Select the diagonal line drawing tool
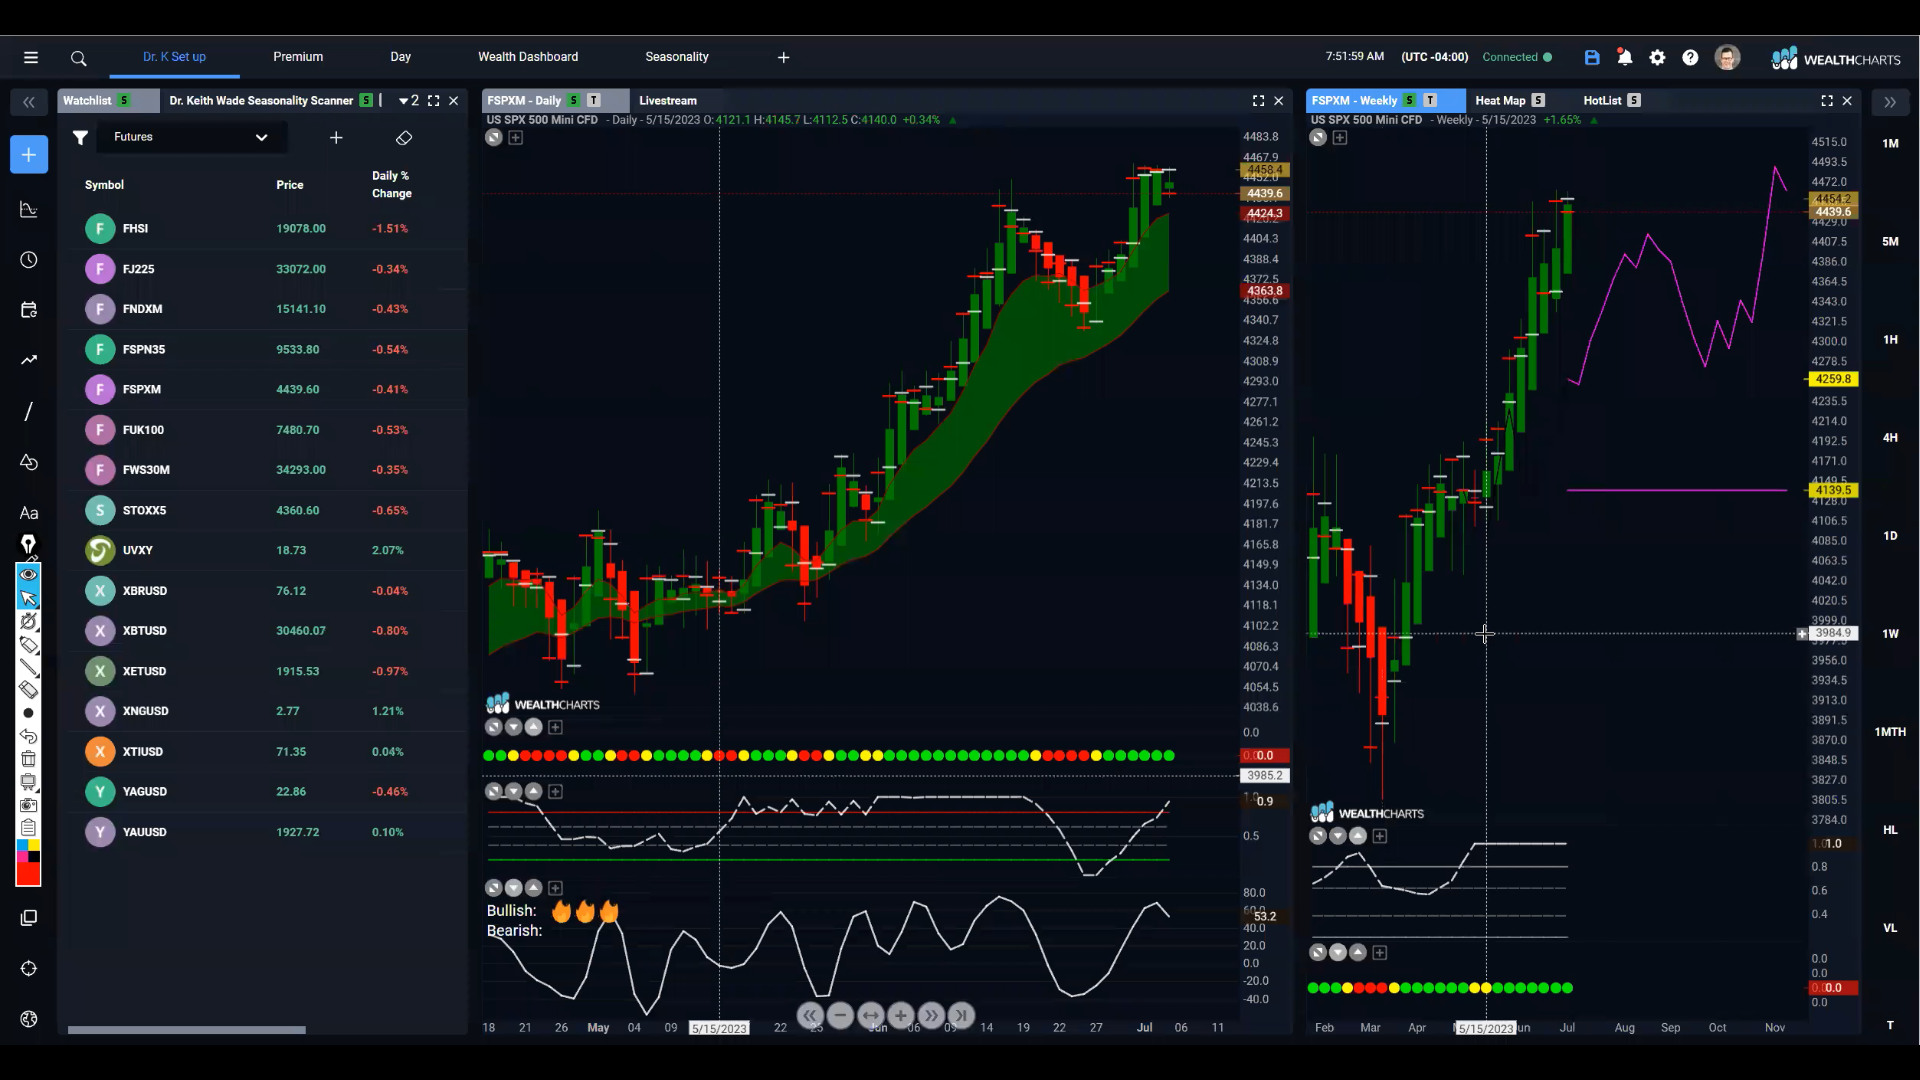 click(29, 411)
